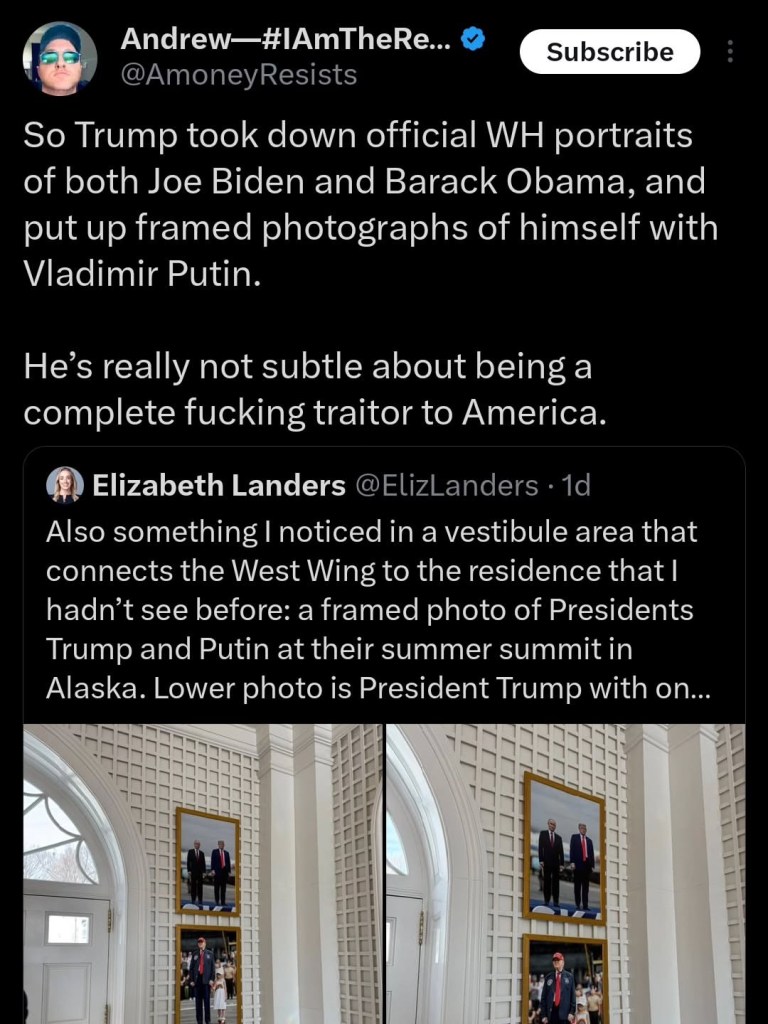Click the top framed picture in right photo
Image resolution: width=768 pixels, height=1024 pixels.
(x=564, y=847)
